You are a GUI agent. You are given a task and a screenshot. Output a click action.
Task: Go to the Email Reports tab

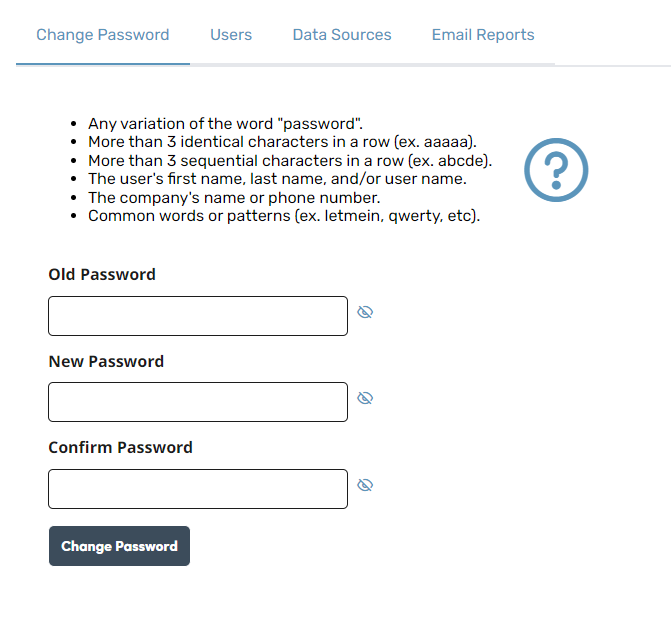coord(483,35)
